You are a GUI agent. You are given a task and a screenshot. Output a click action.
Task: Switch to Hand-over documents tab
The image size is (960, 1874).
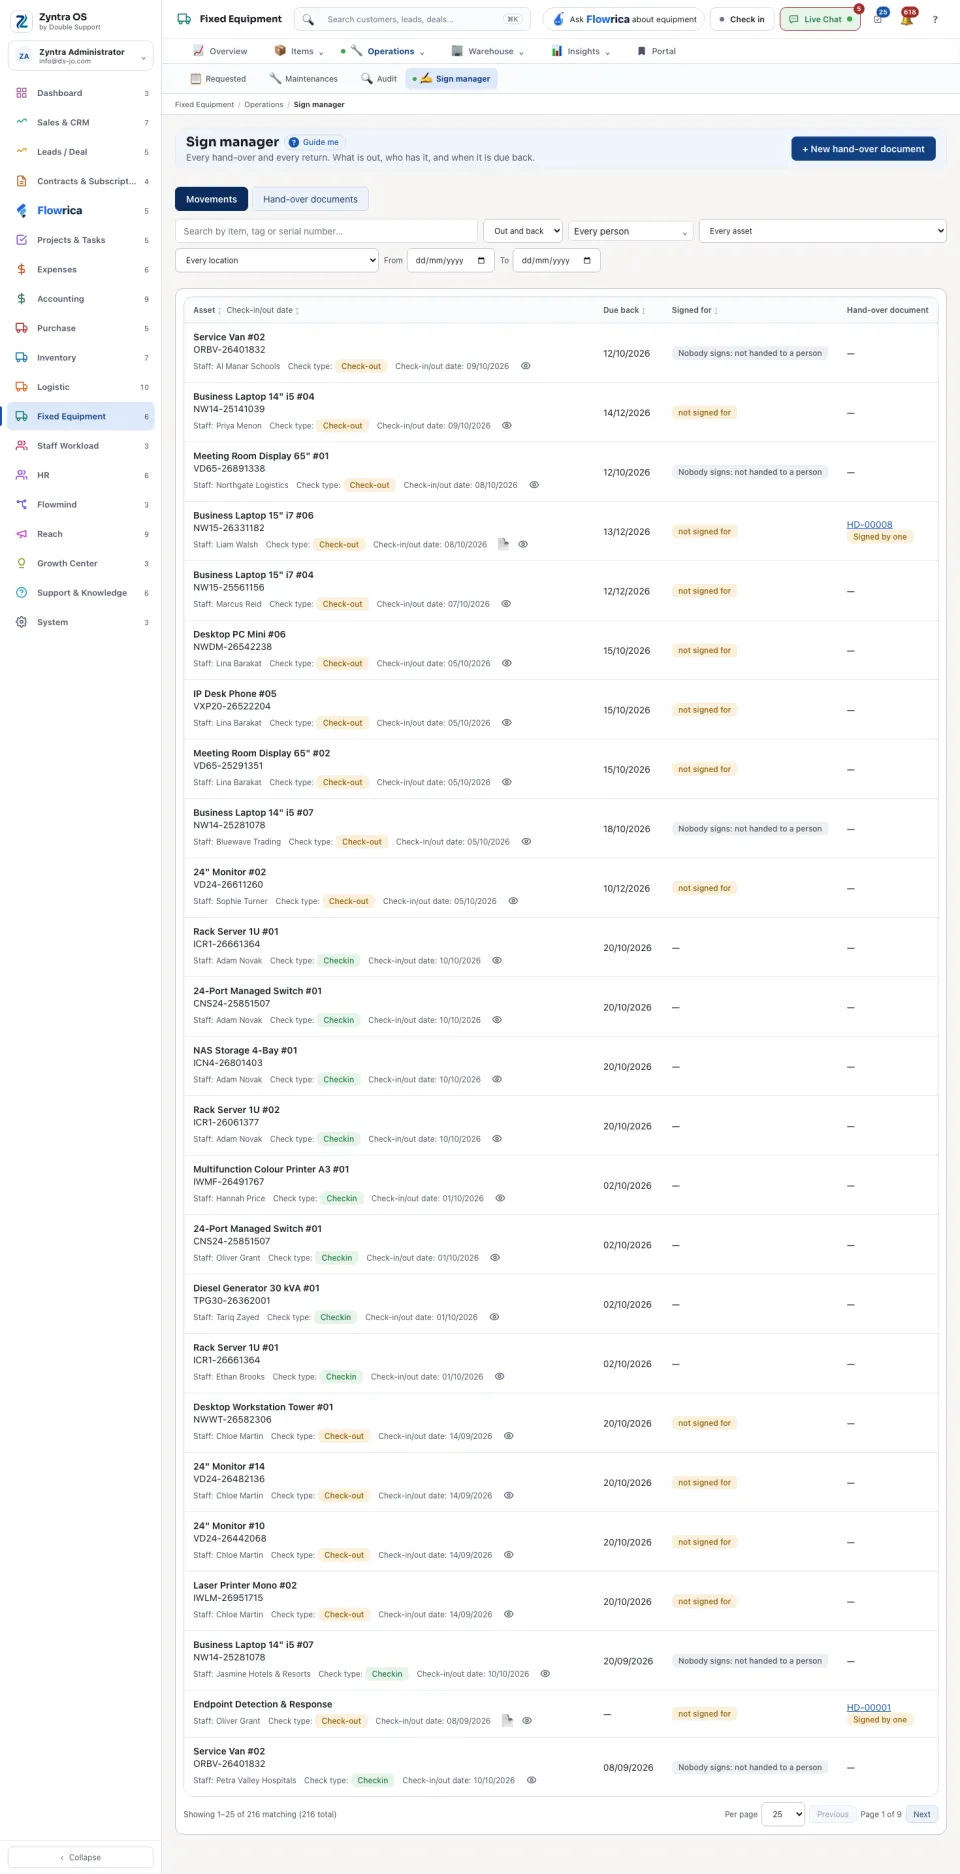pyautogui.click(x=310, y=199)
